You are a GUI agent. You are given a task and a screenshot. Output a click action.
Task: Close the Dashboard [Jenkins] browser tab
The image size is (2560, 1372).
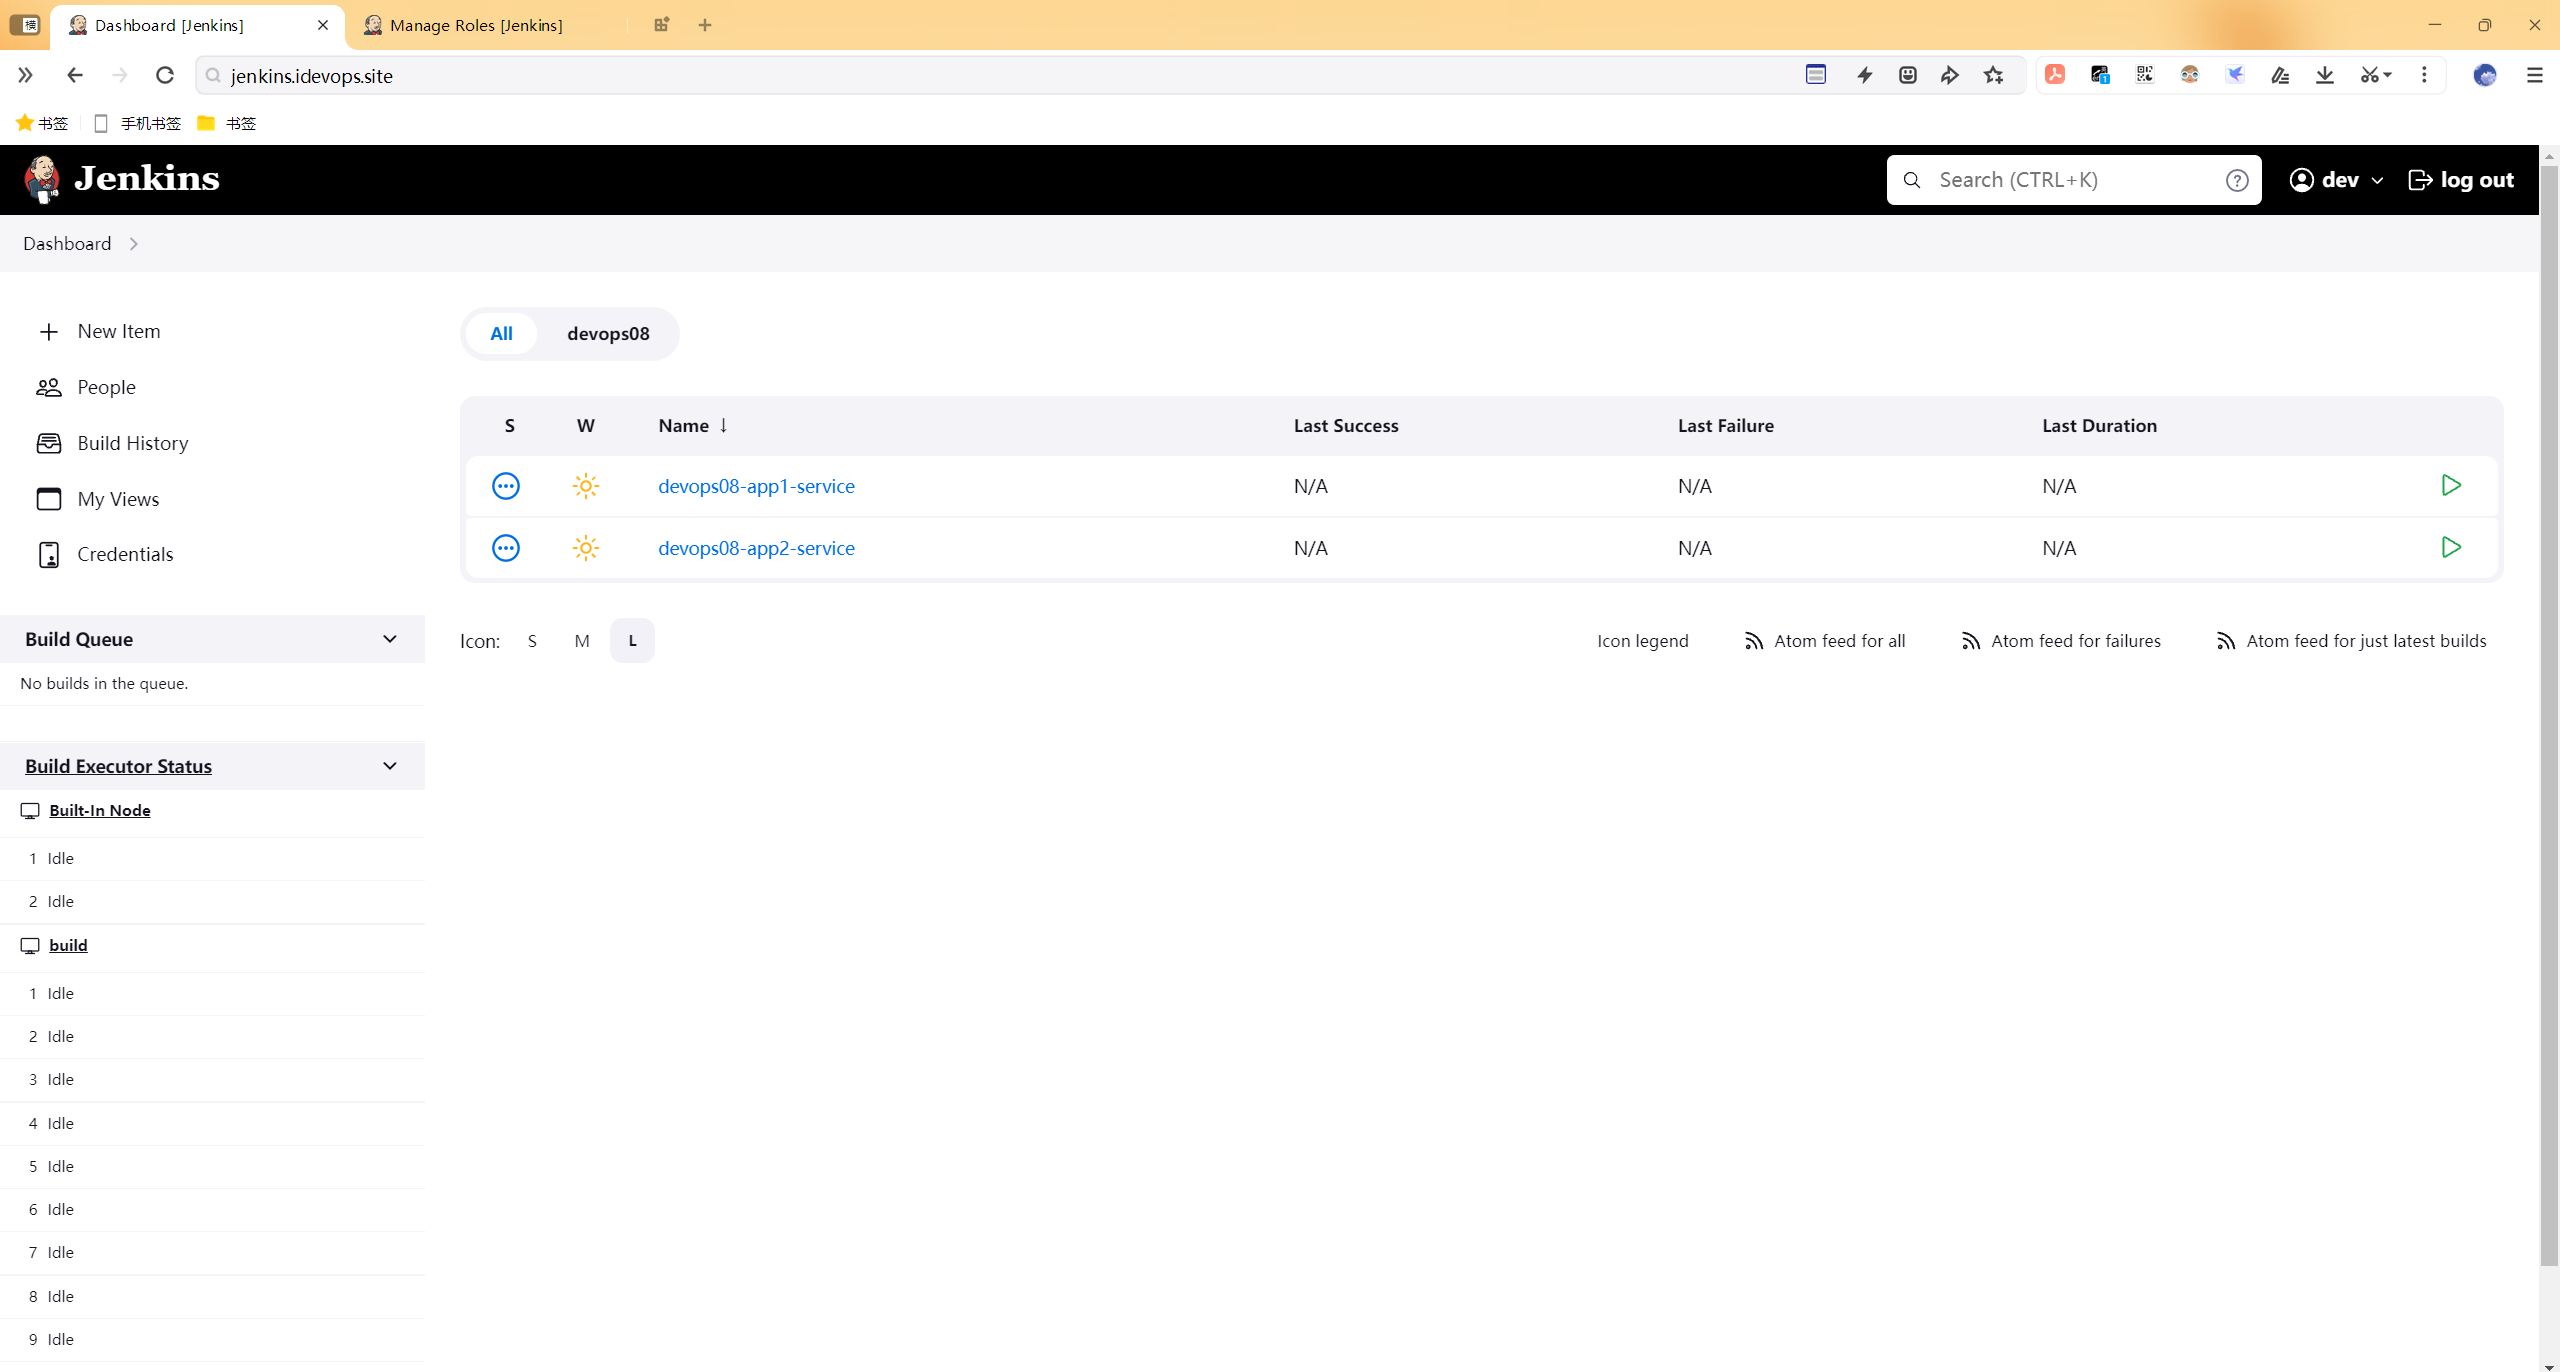[323, 25]
